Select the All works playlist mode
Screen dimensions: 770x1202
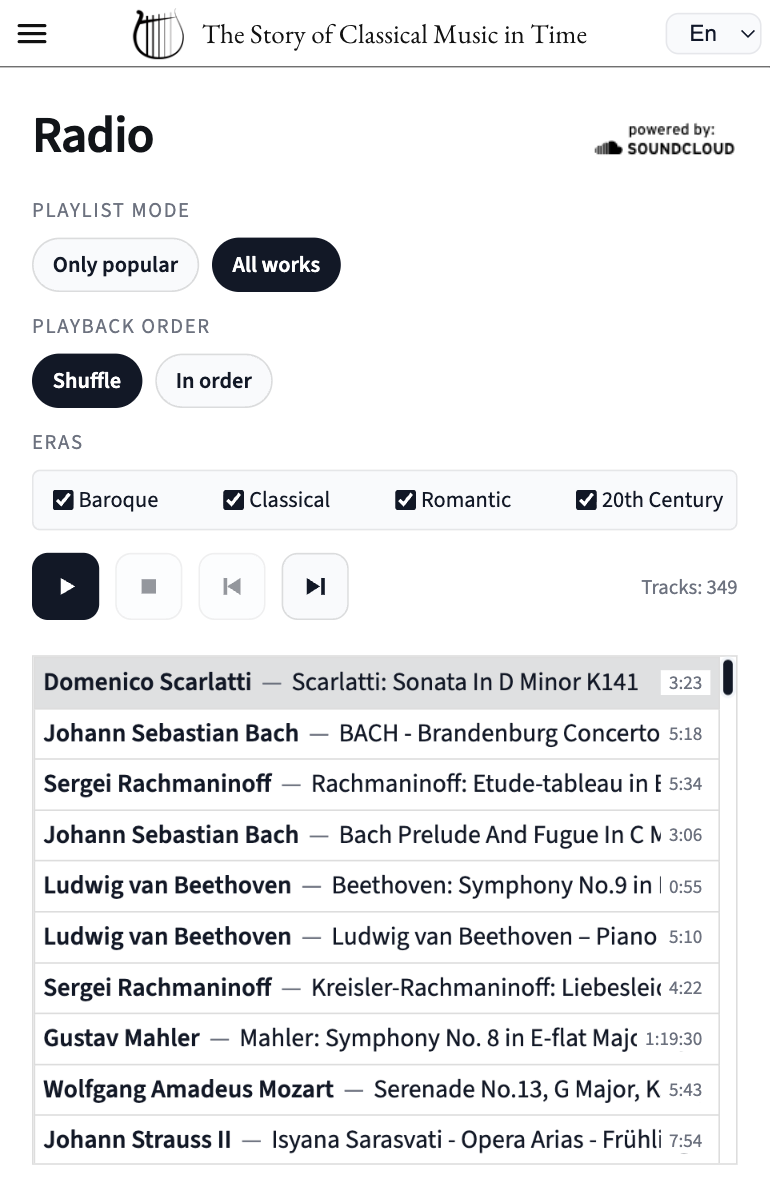click(x=276, y=264)
